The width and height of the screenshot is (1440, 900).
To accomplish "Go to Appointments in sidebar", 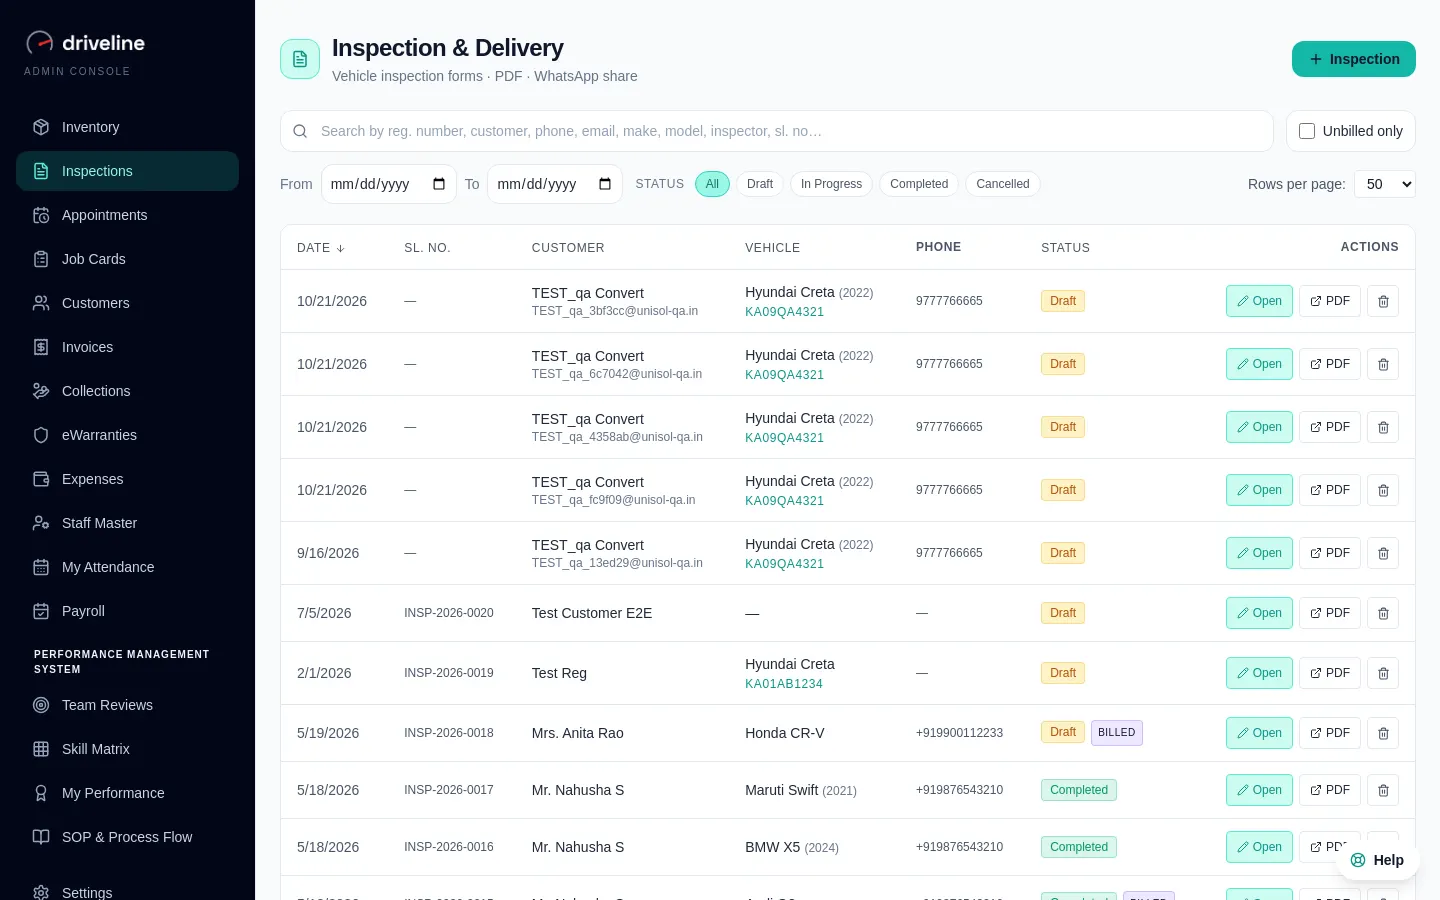I will pos(127,215).
